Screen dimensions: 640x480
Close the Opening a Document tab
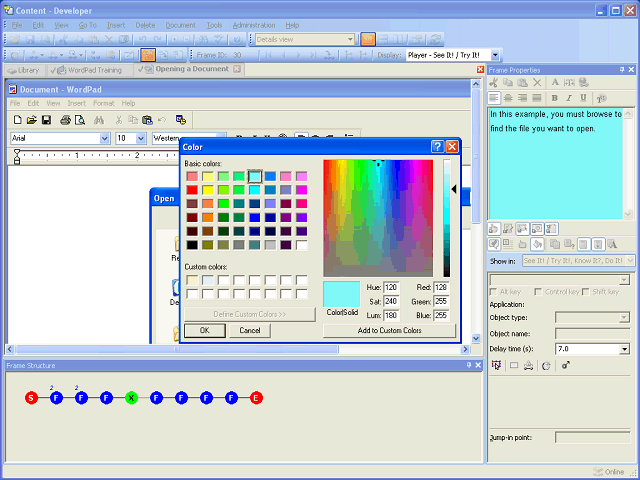click(237, 69)
